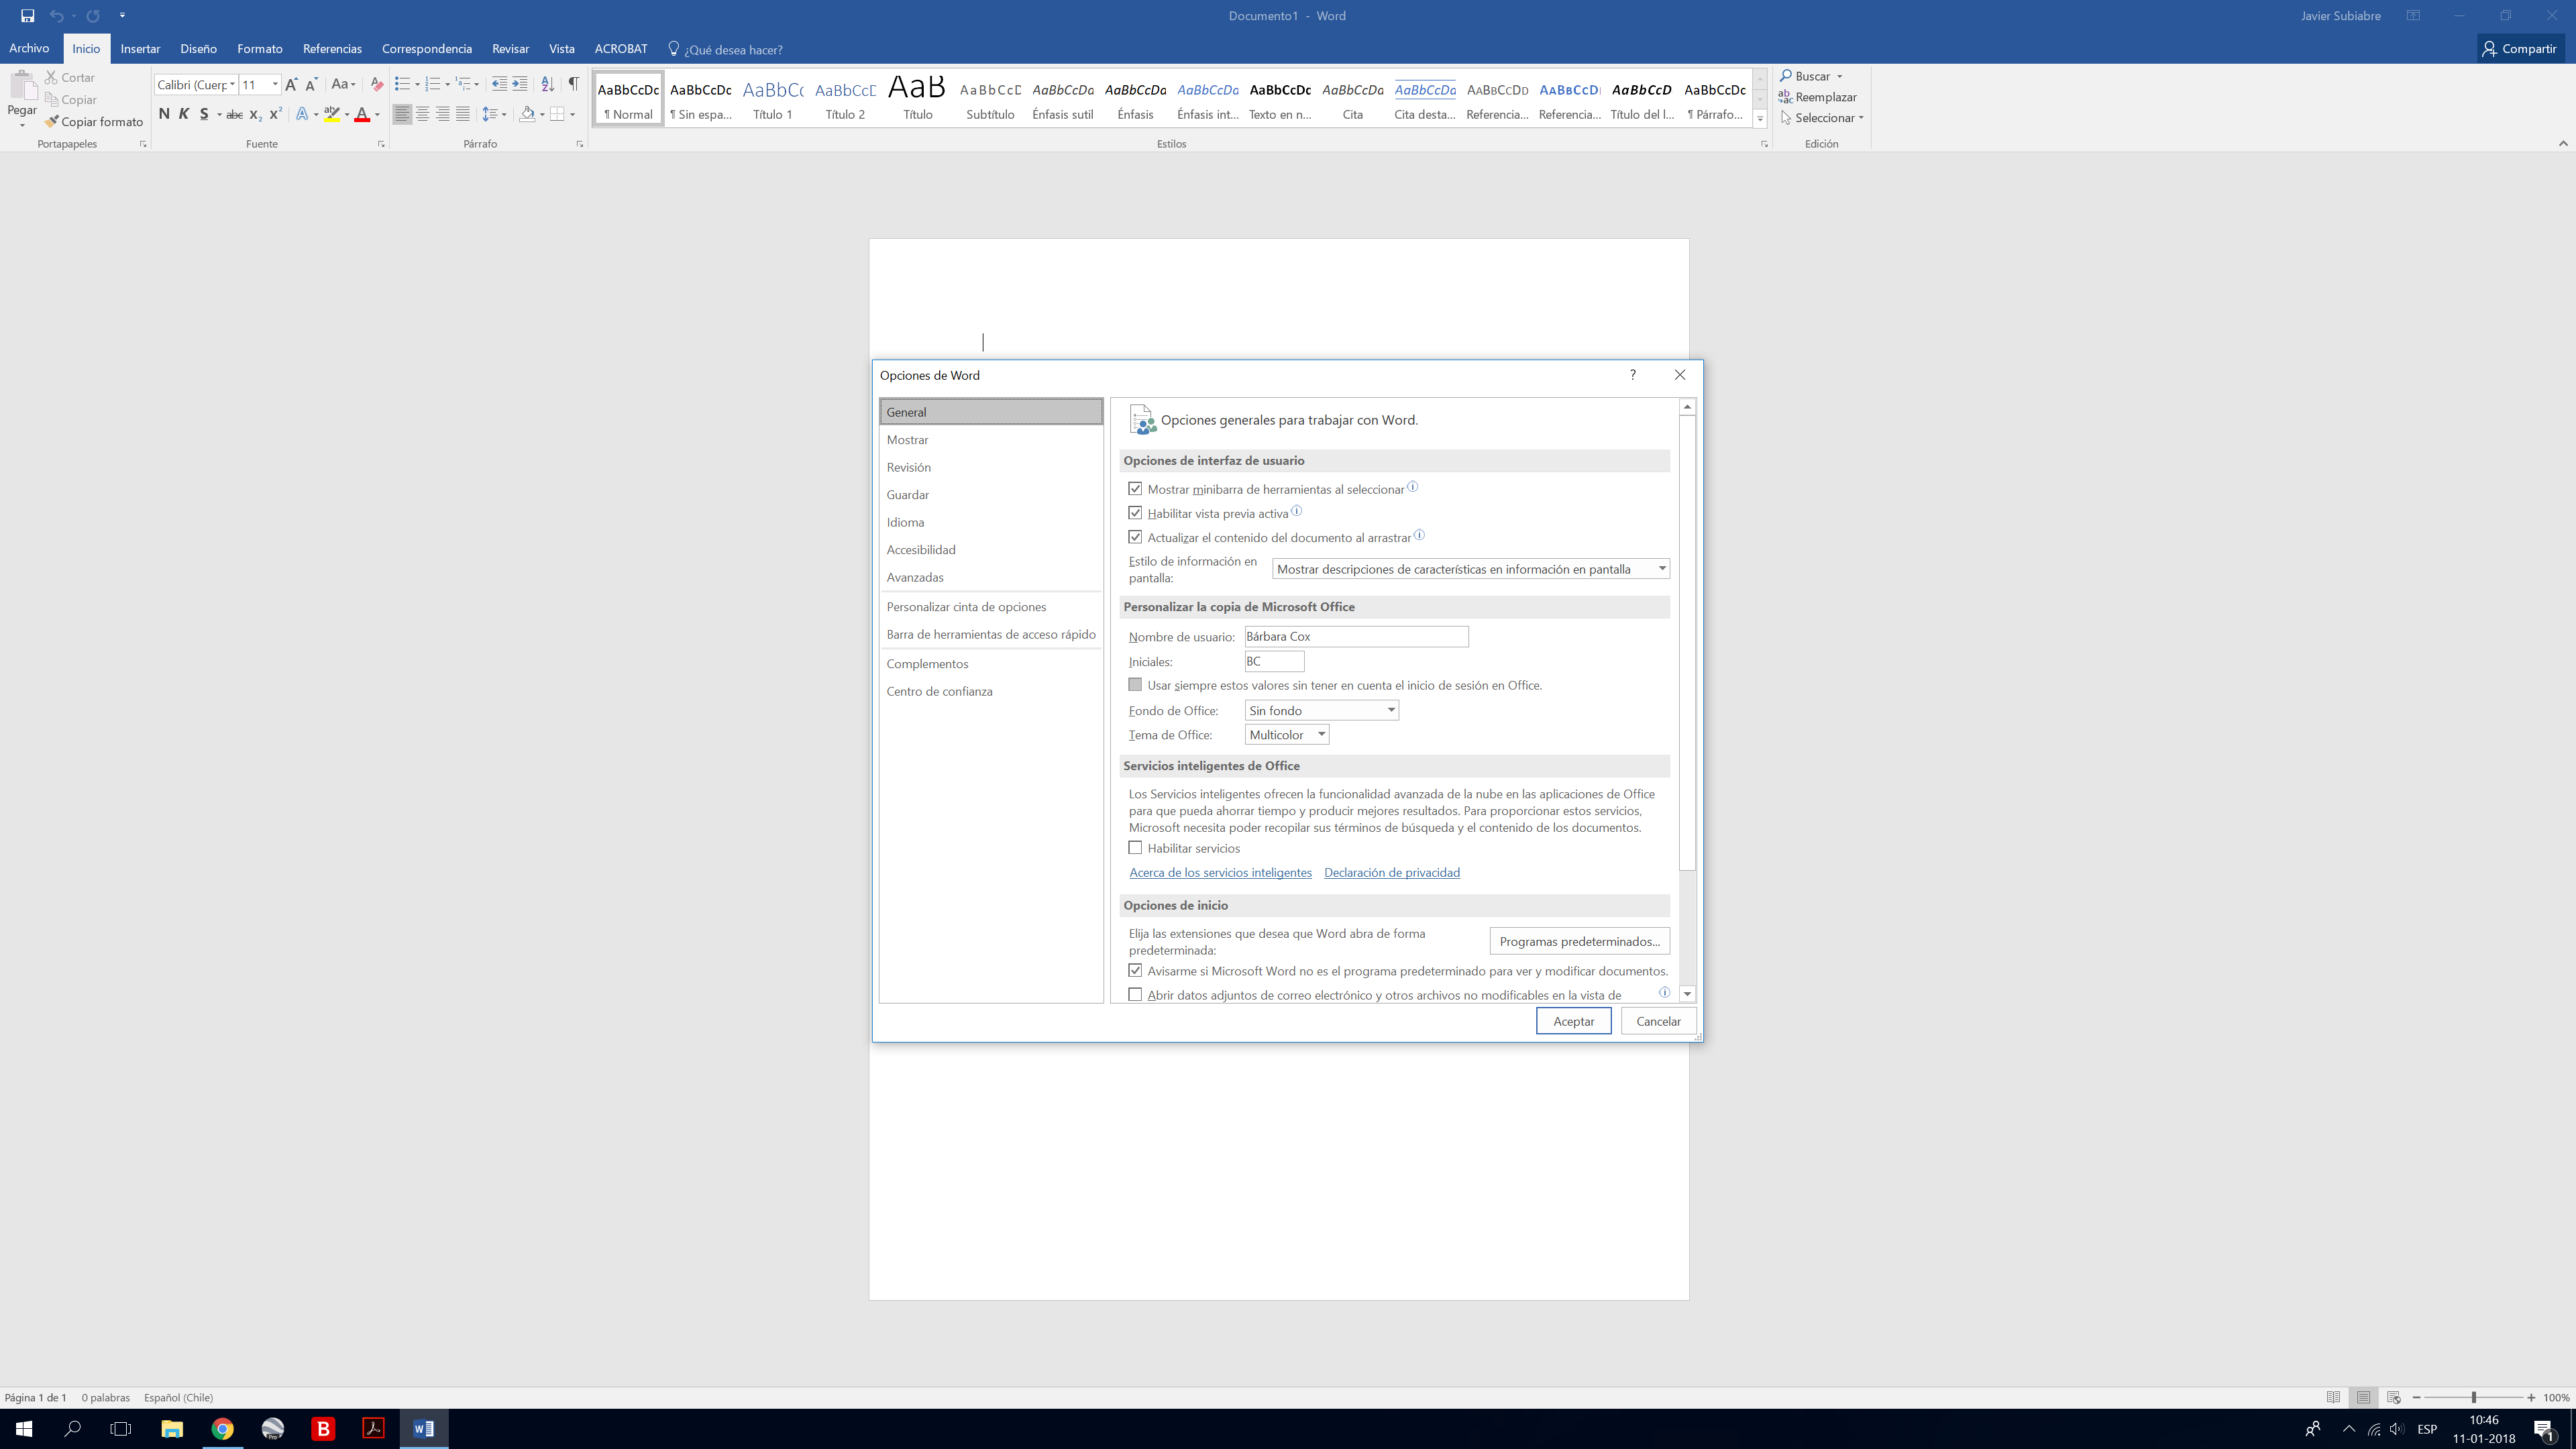The width and height of the screenshot is (2576, 1449).
Task: Open Declaración de privacidad link
Action: point(1391,873)
